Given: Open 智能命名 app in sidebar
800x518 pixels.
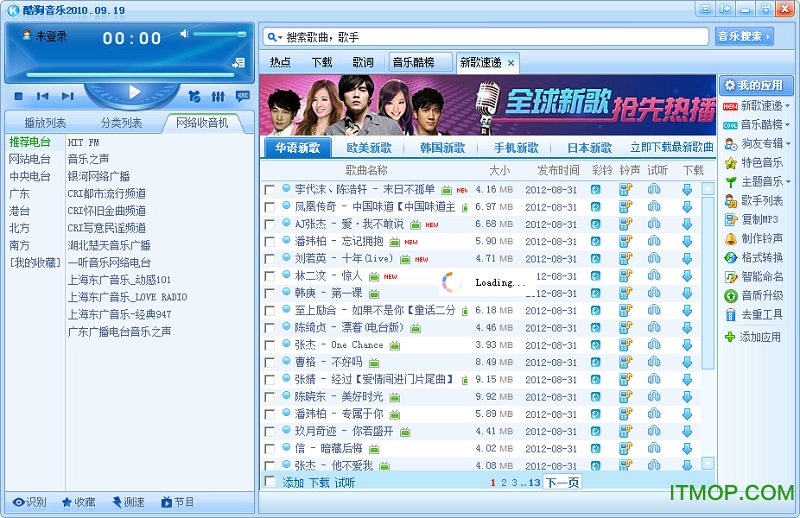Looking at the screenshot, I should 754,277.
